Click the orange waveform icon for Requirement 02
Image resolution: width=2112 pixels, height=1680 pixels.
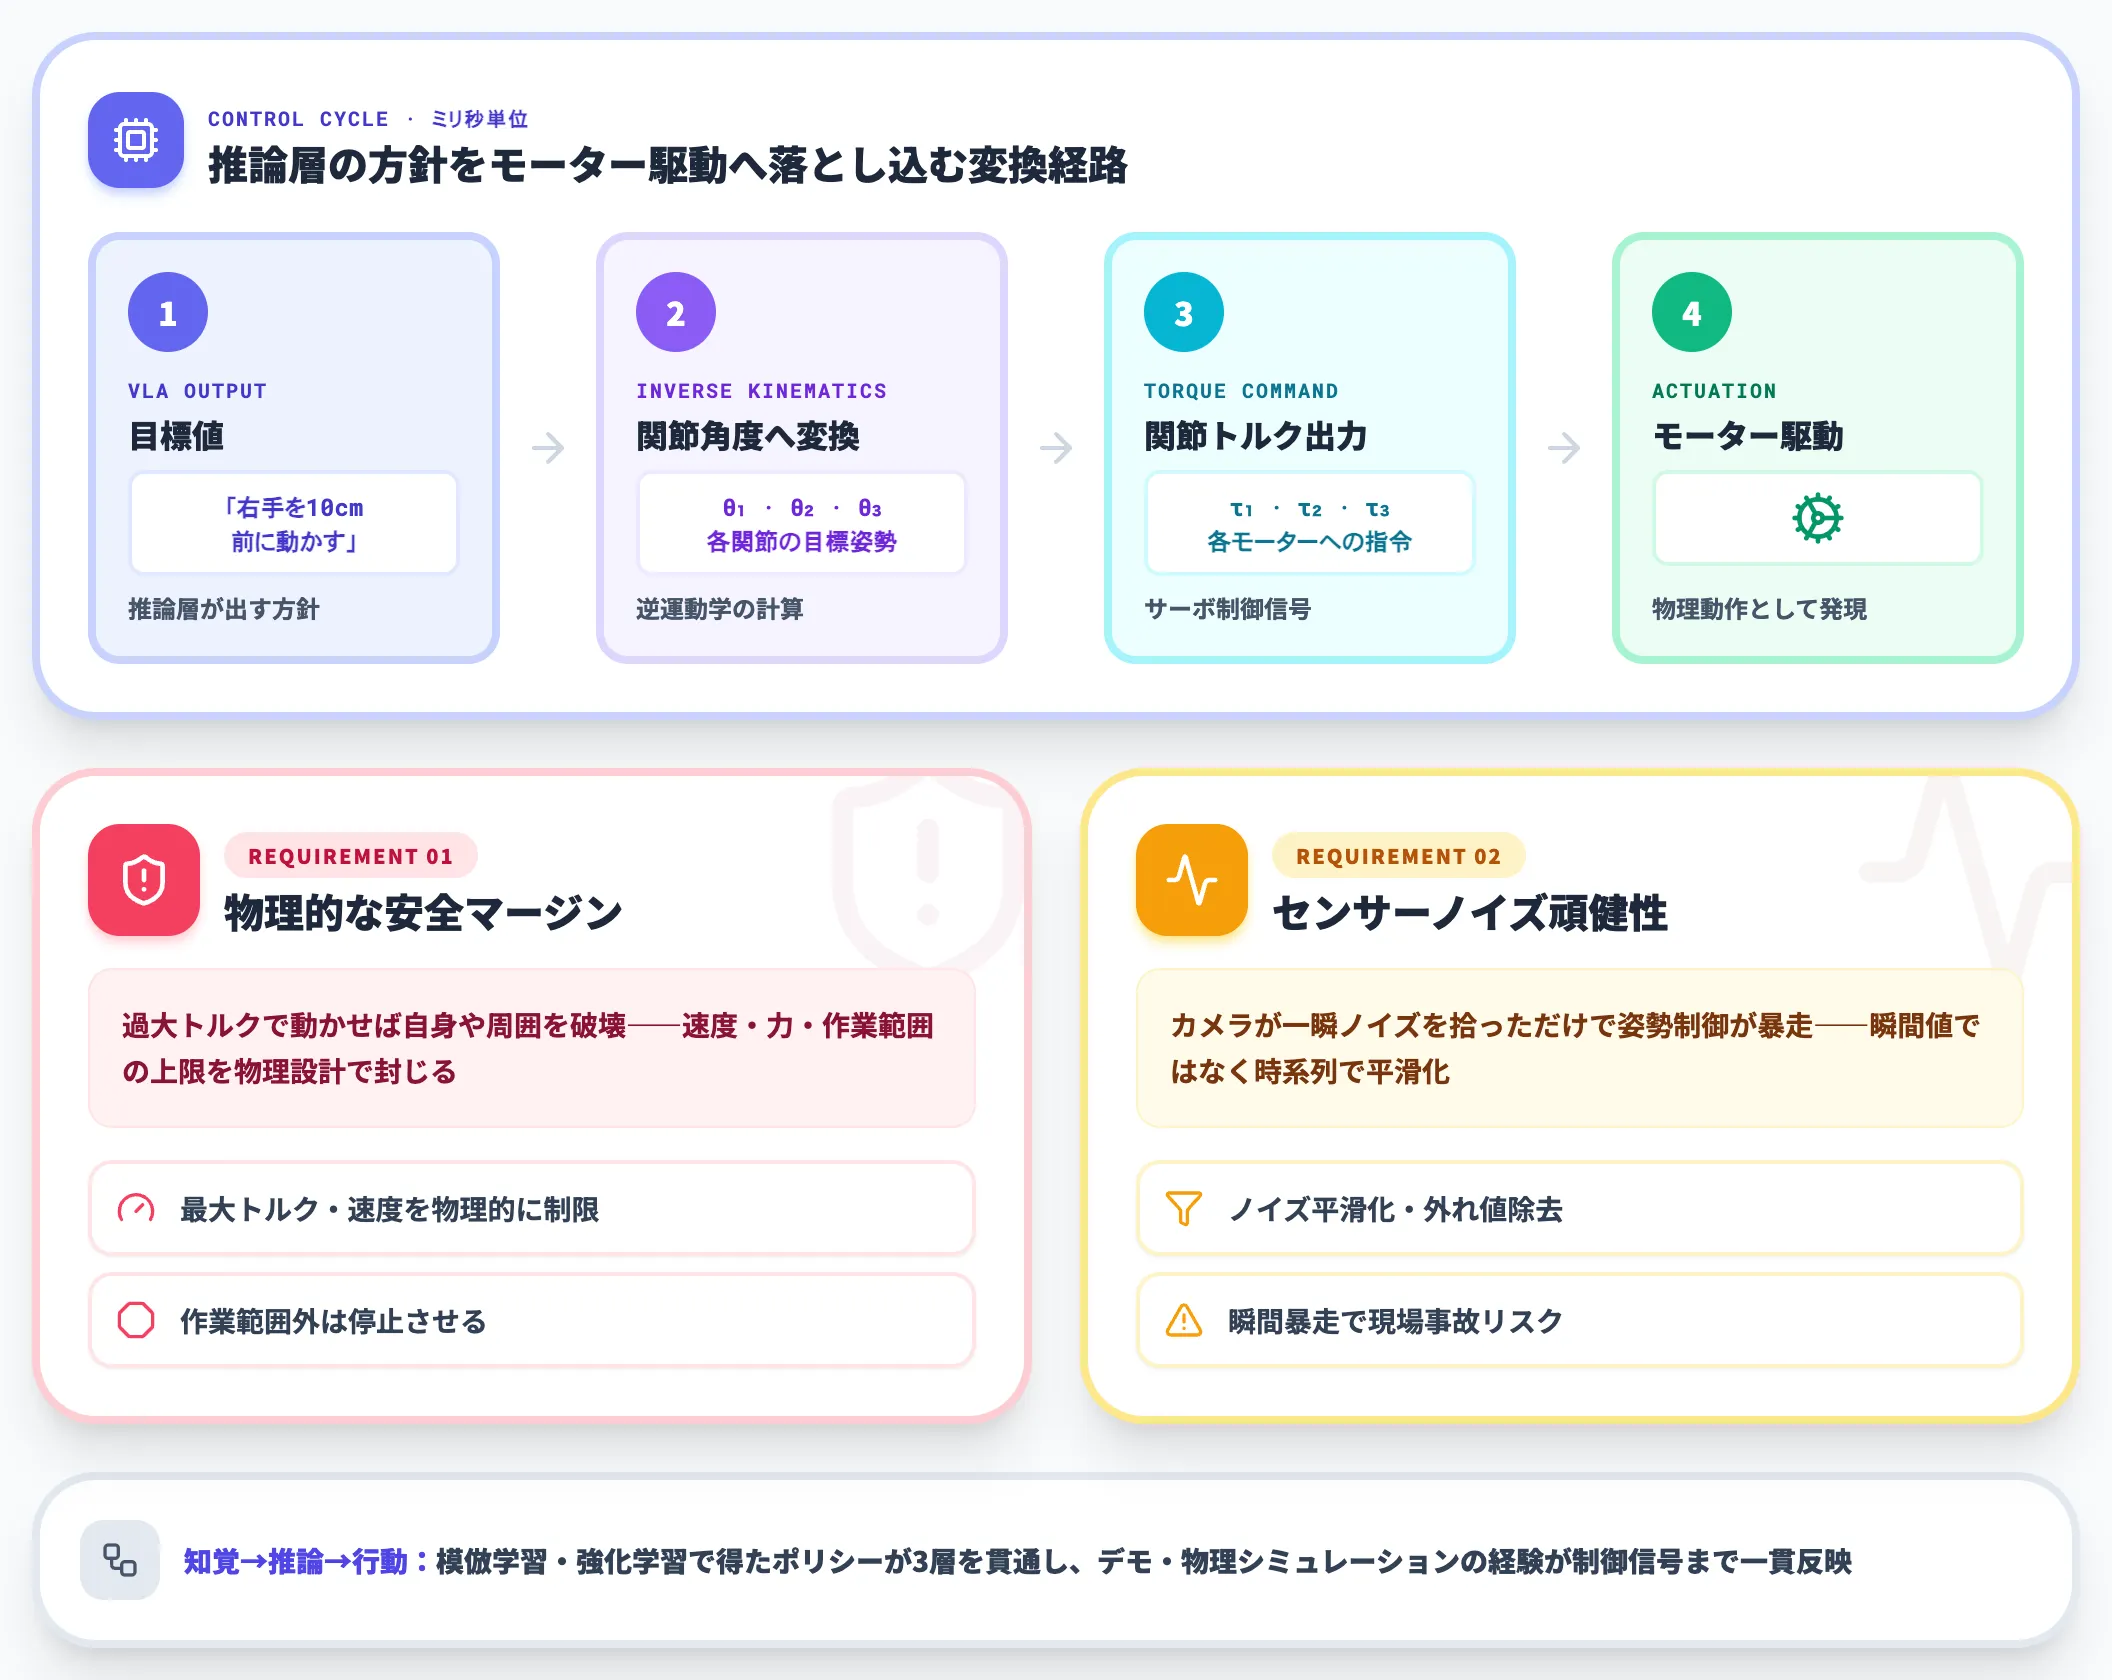[1192, 880]
